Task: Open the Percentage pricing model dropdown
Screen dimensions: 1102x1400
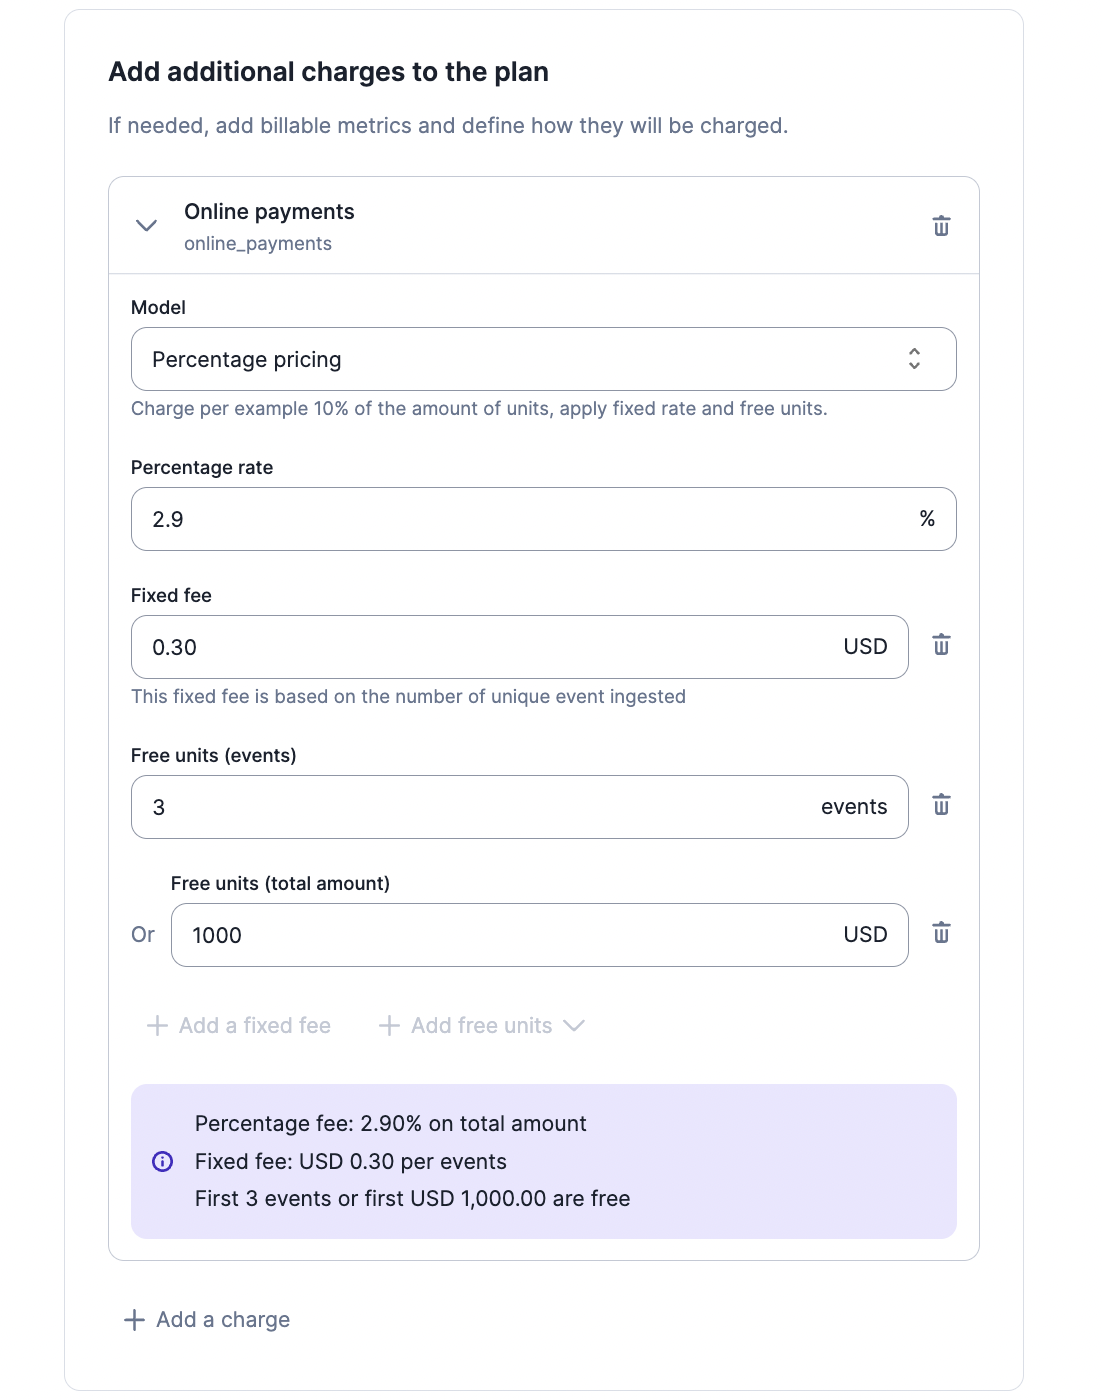Action: click(544, 359)
